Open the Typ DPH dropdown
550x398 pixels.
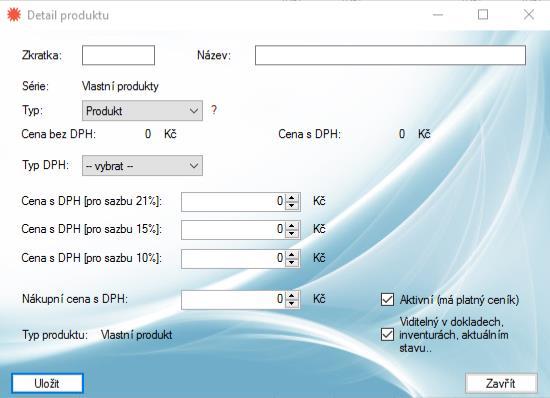coord(142,166)
